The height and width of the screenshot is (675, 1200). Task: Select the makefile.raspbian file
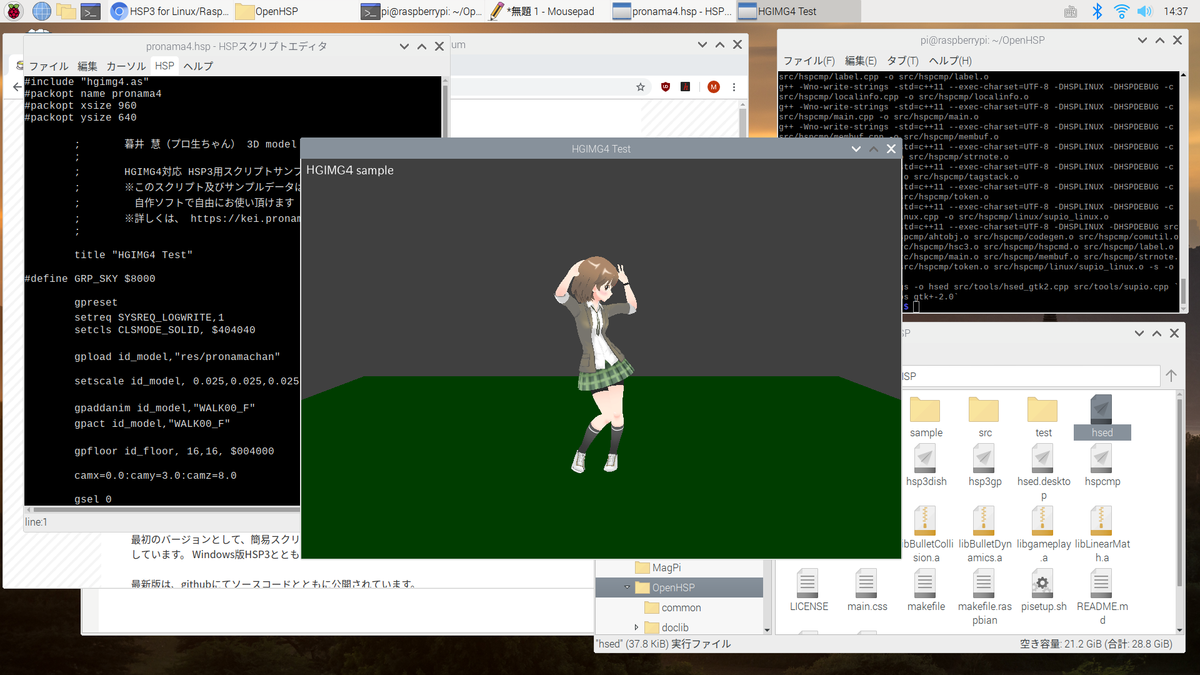985,597
